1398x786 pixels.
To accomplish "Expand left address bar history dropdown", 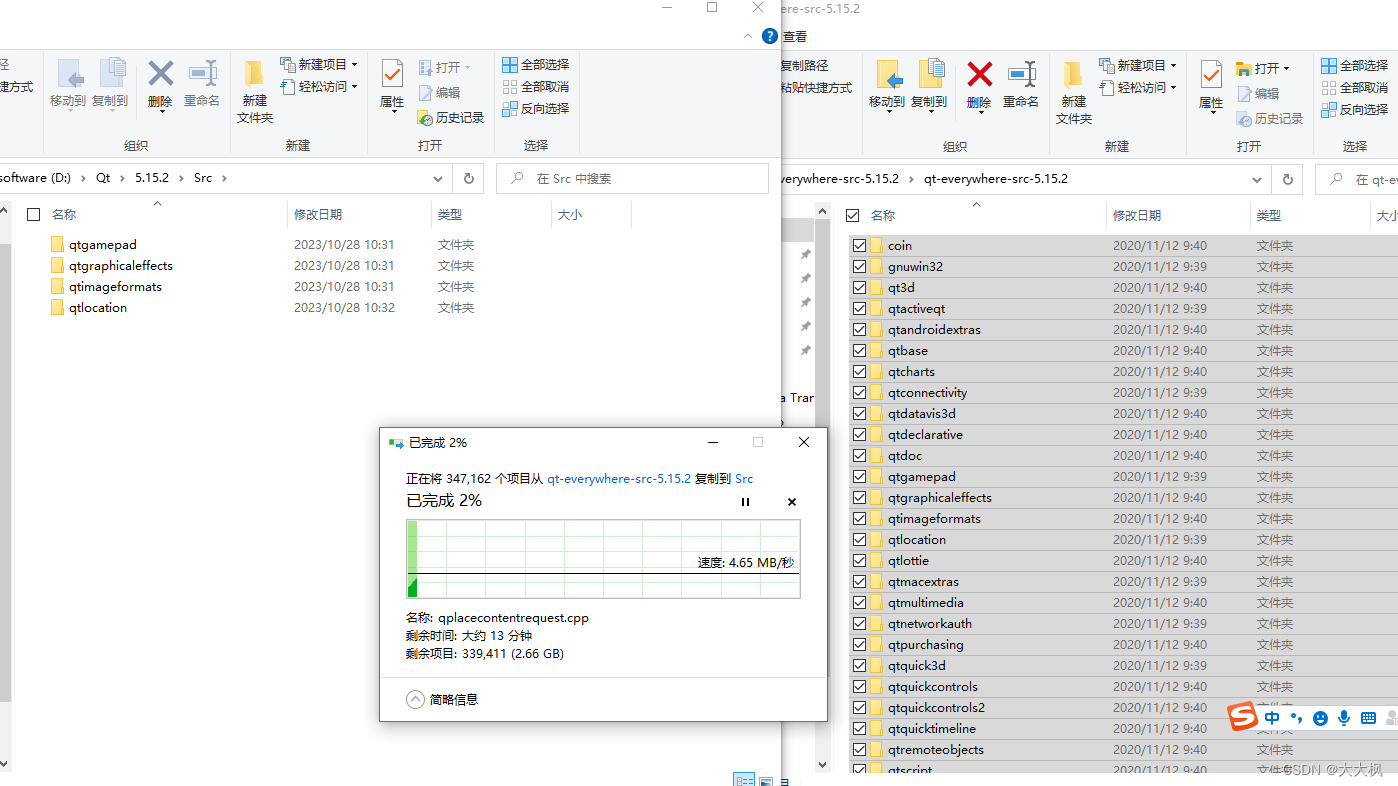I will point(438,178).
